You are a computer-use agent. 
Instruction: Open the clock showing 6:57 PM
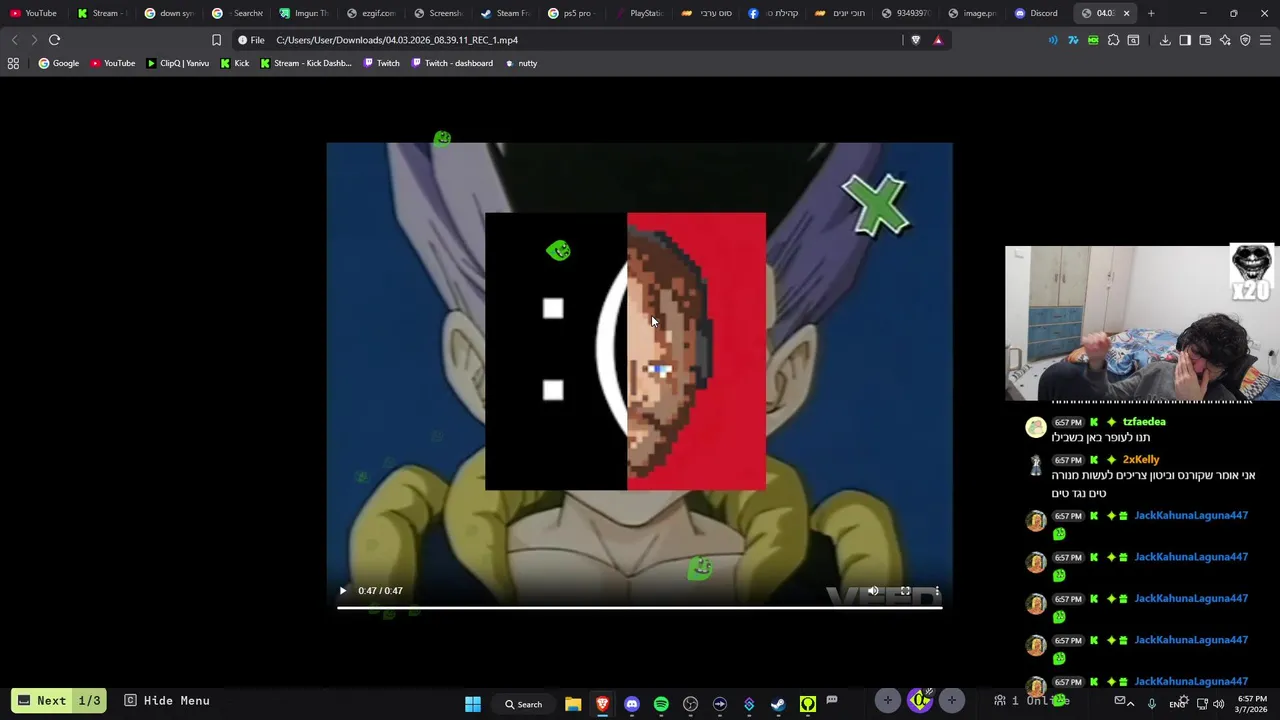1252,704
